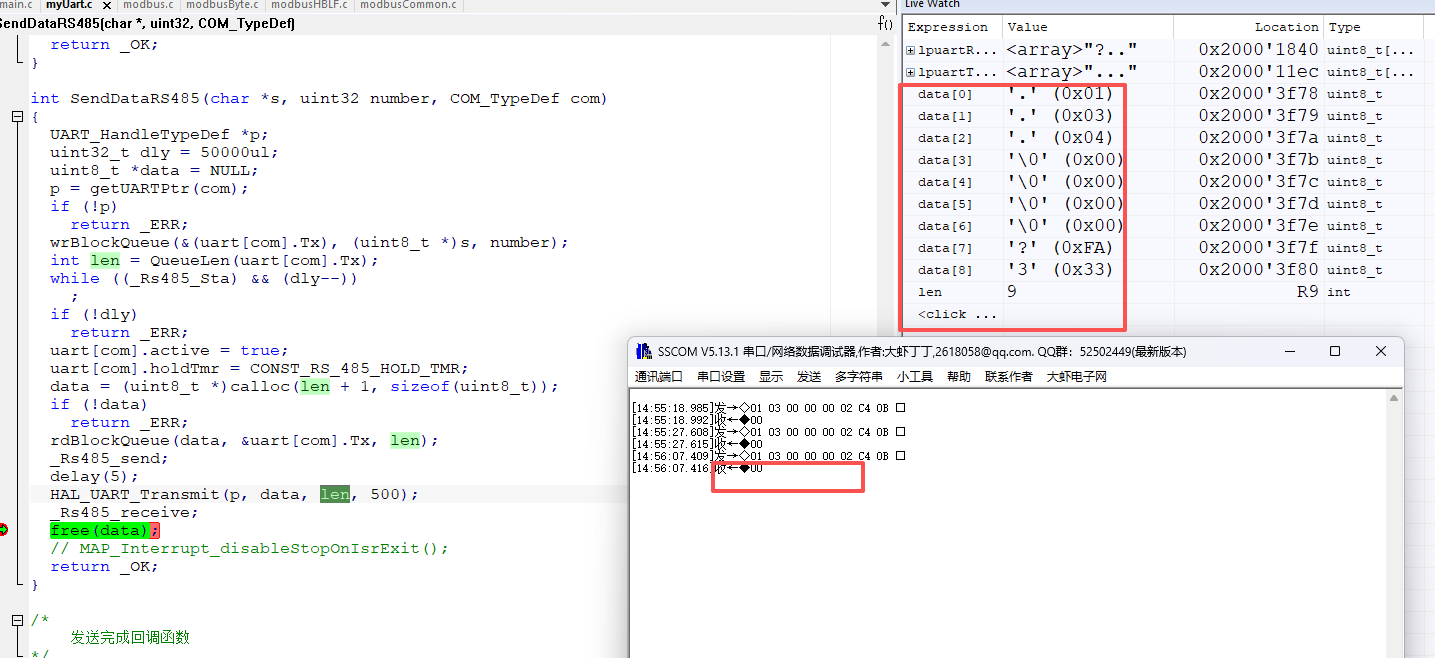Viewport: 1435px width, 658px height.
Task: Open the modbusHBLF.c tab
Action: click(310, 6)
